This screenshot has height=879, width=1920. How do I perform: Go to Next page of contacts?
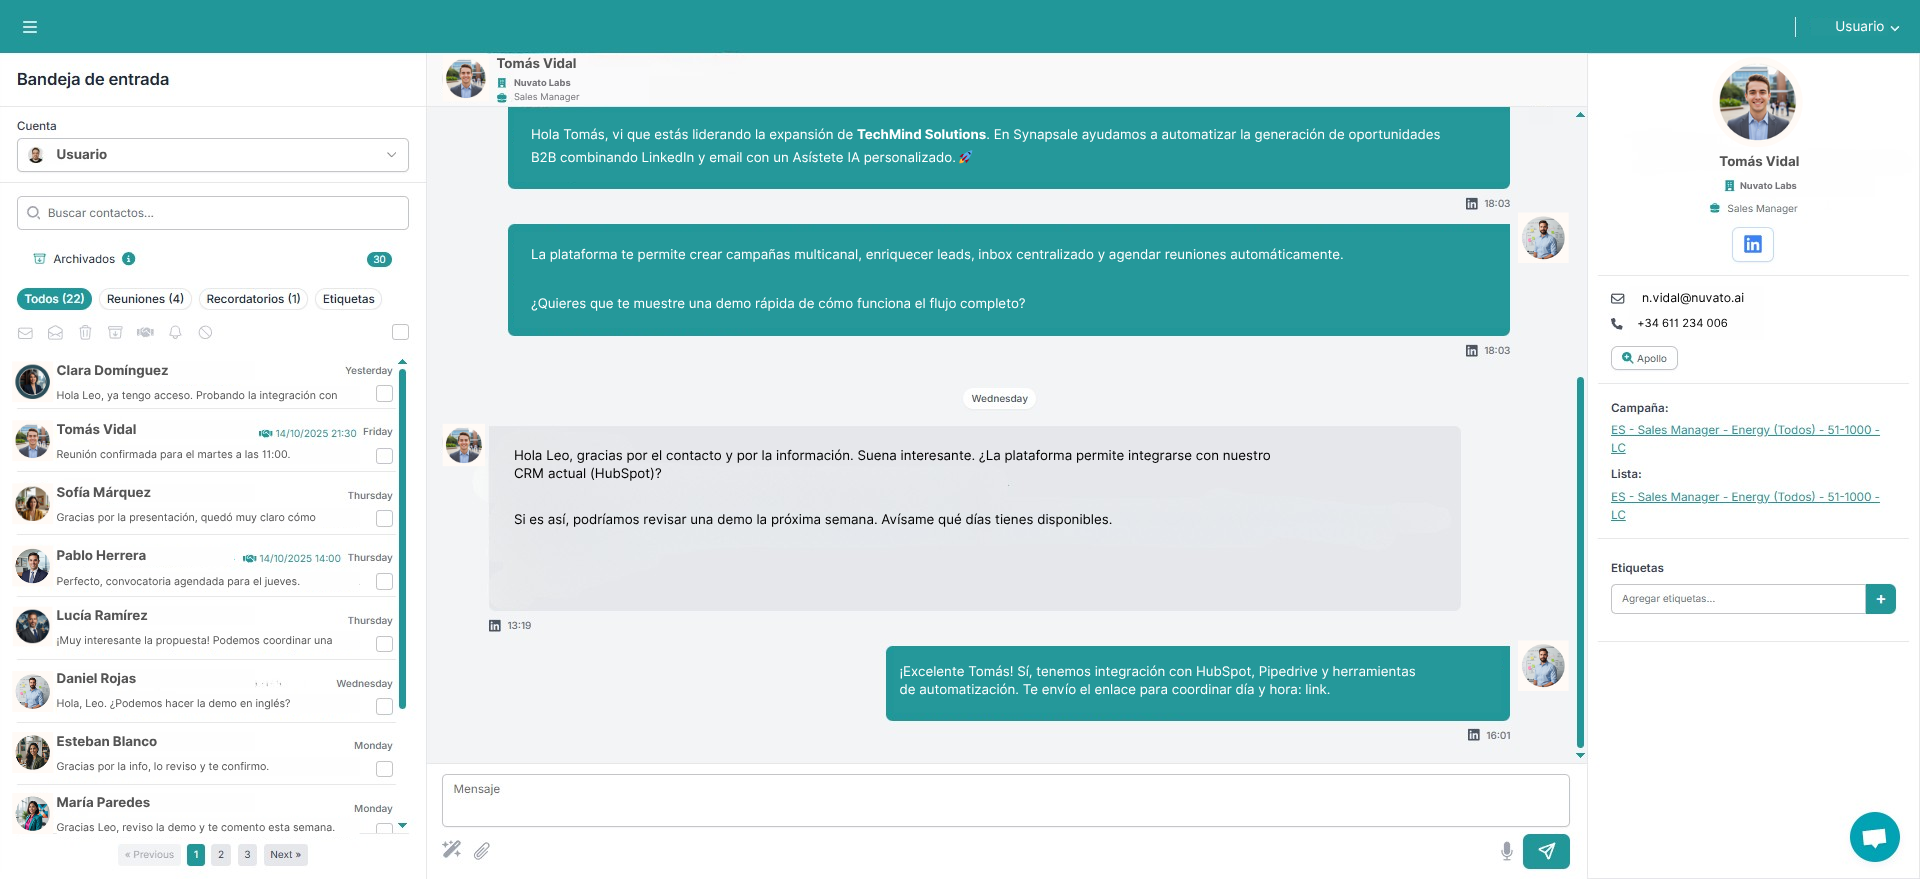click(x=285, y=855)
